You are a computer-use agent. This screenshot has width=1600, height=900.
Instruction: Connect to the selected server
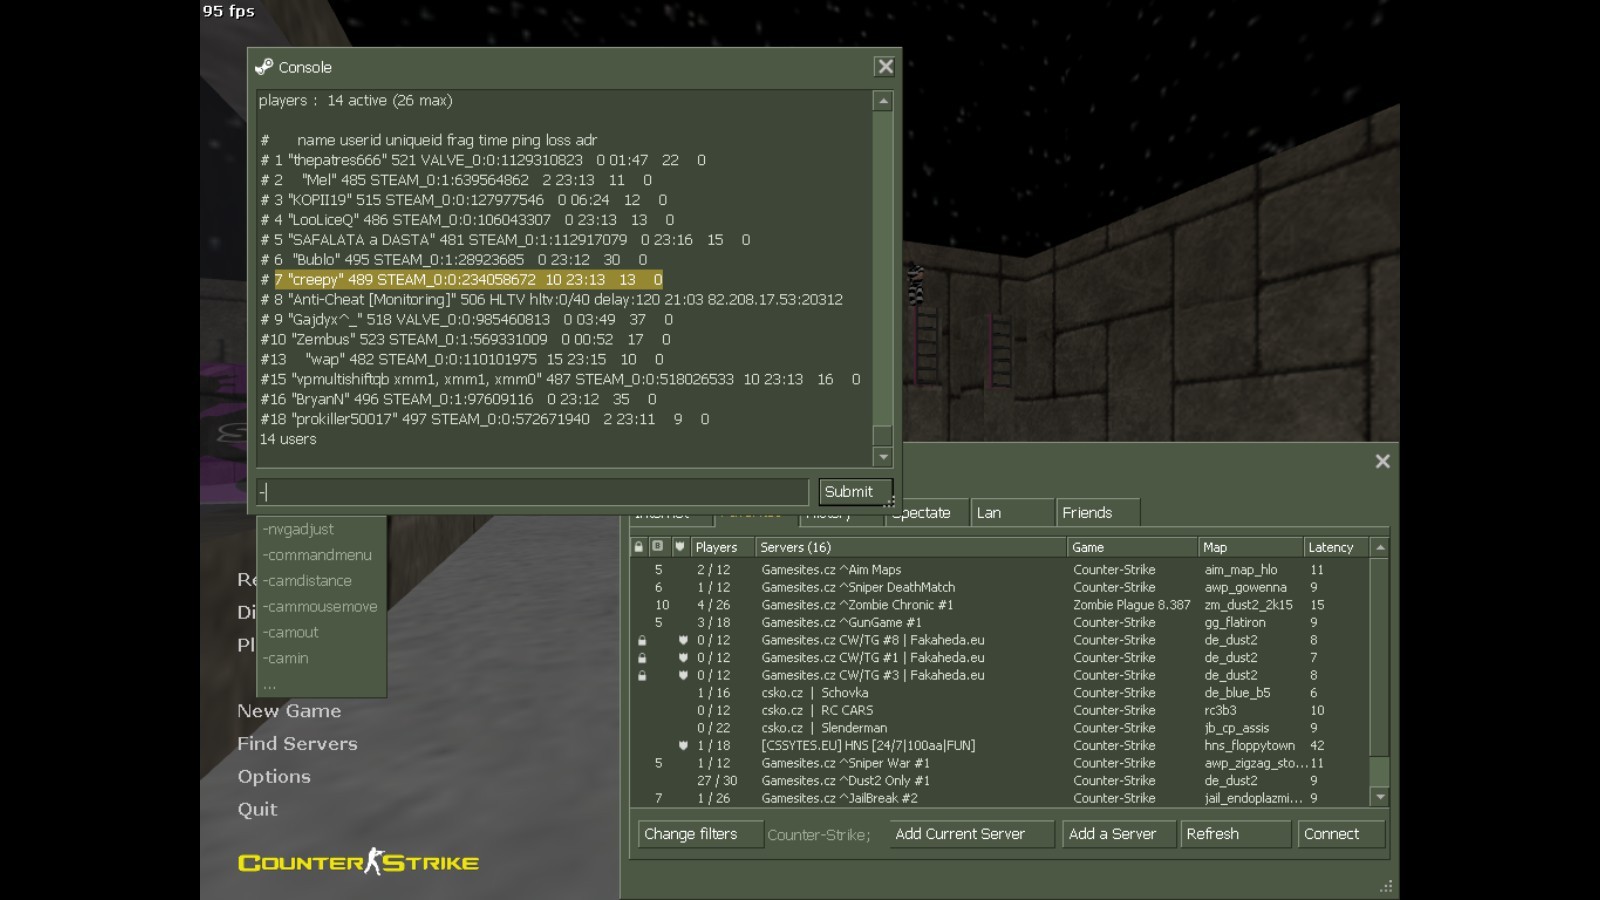click(1340, 834)
